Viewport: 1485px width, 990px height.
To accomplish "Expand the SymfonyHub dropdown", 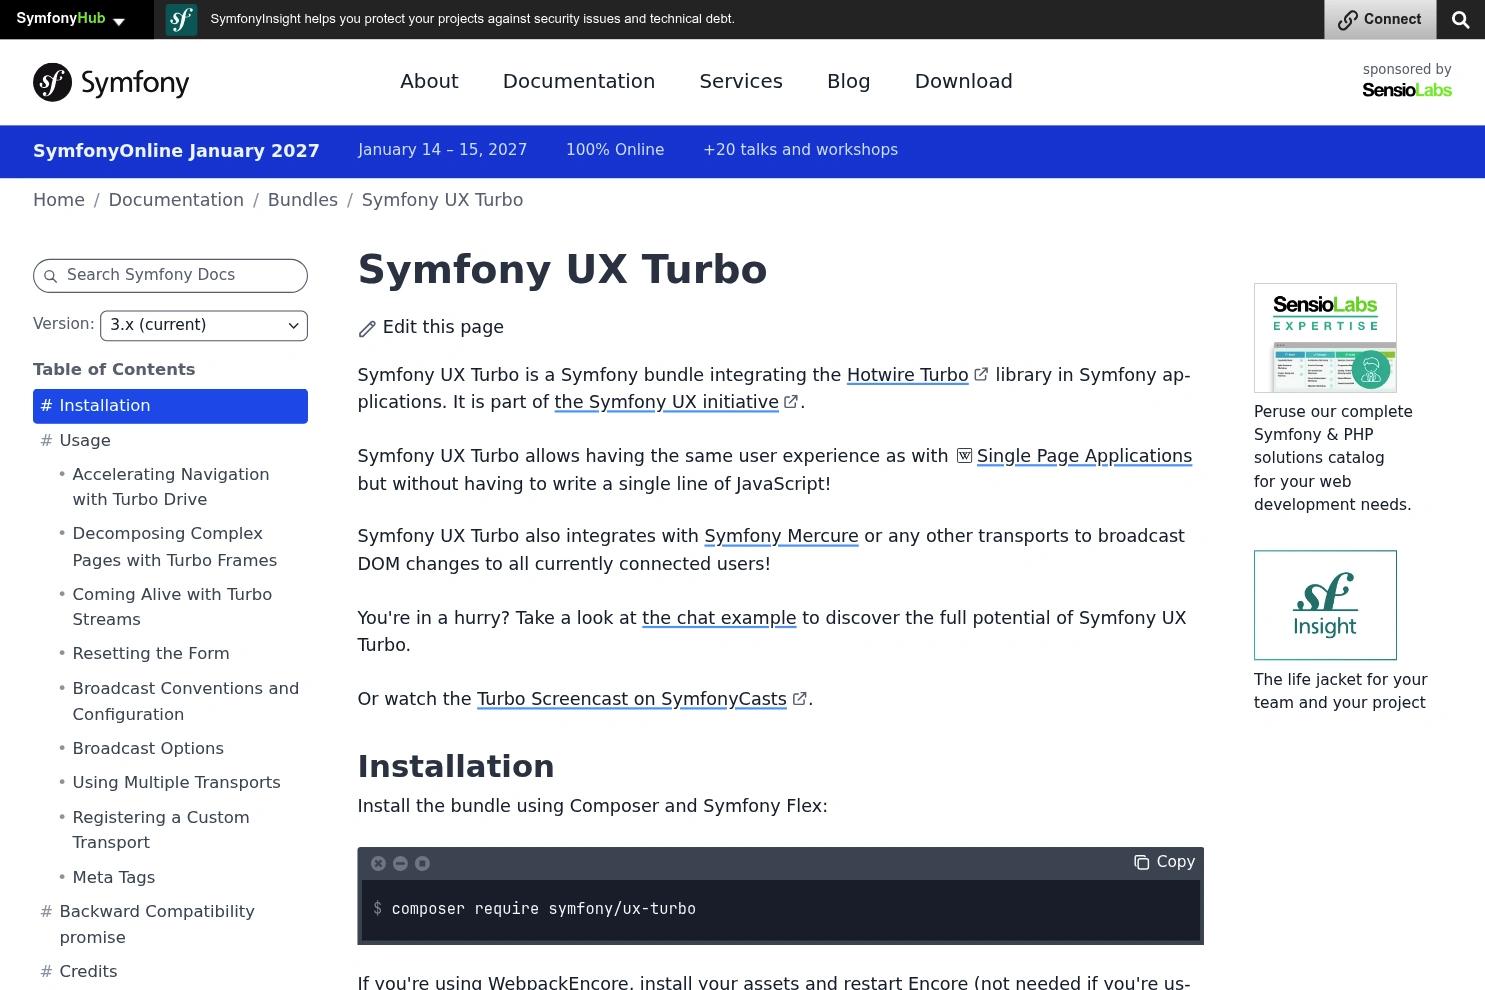I will pyautogui.click(x=70, y=19).
